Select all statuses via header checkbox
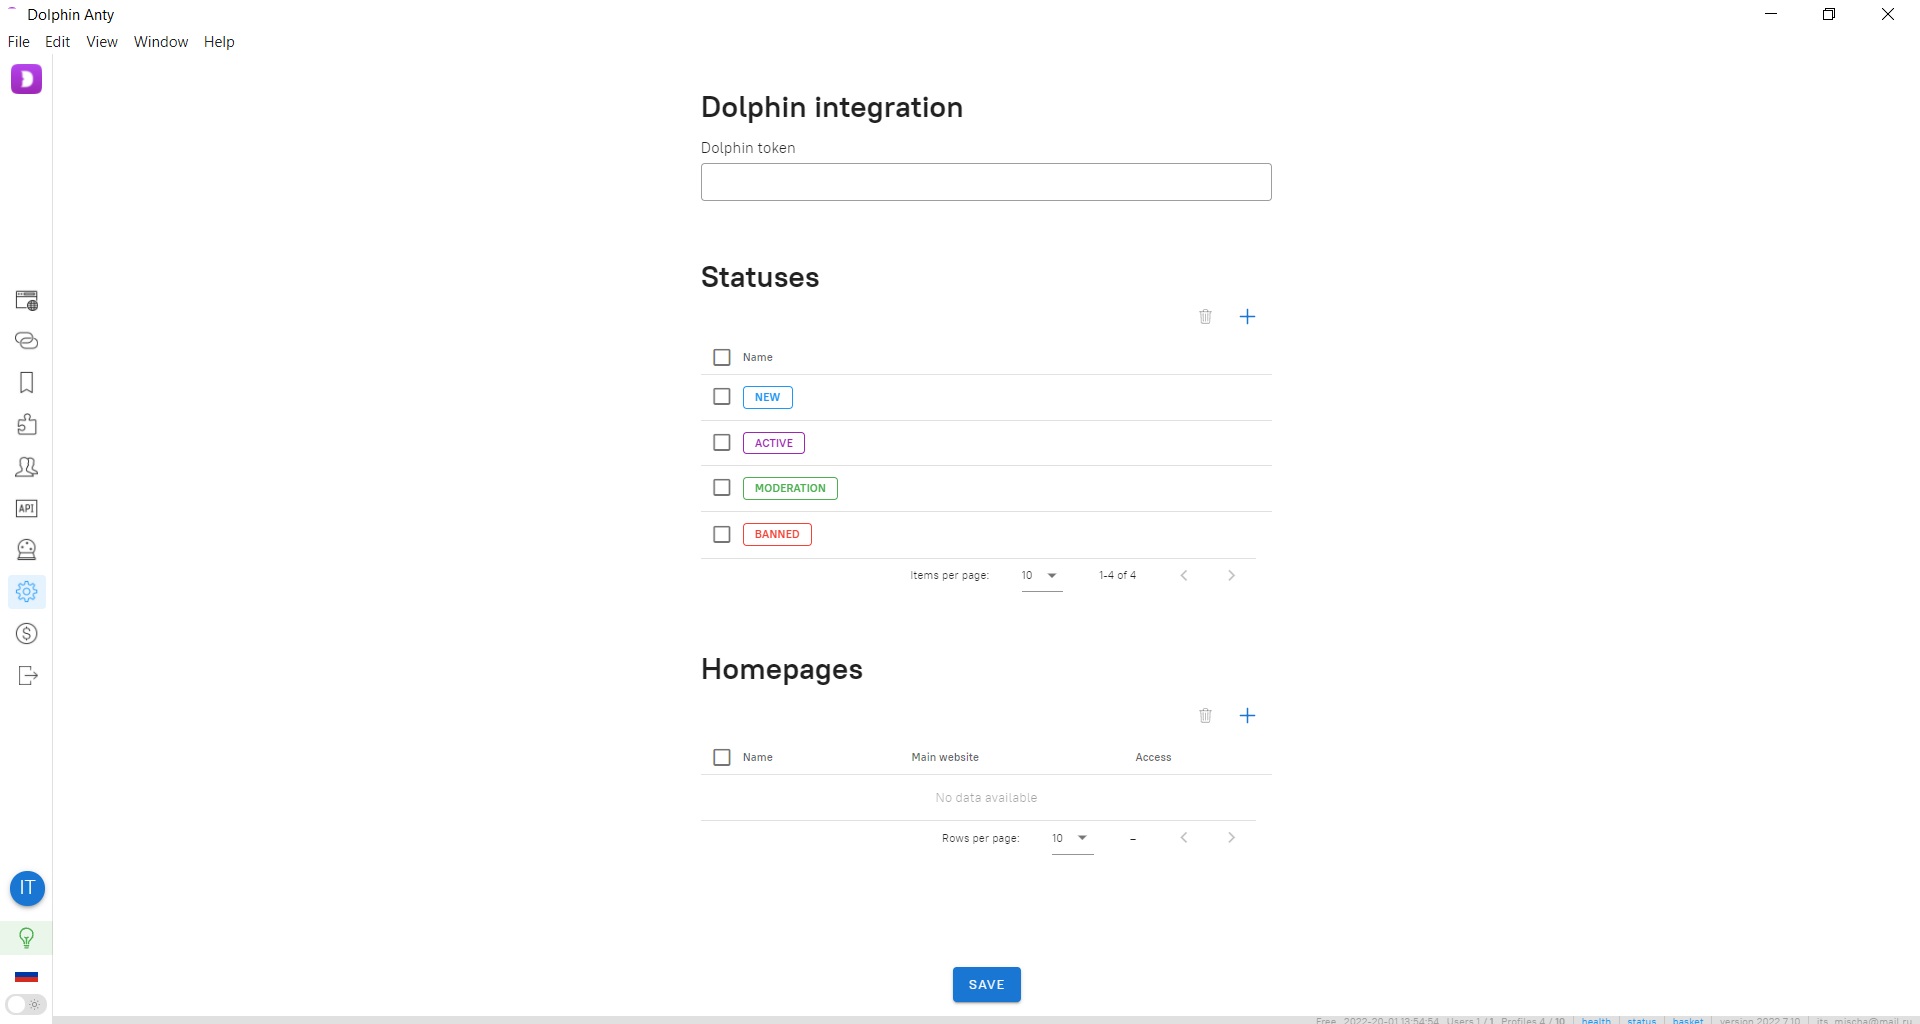1920x1024 pixels. pyautogui.click(x=722, y=357)
